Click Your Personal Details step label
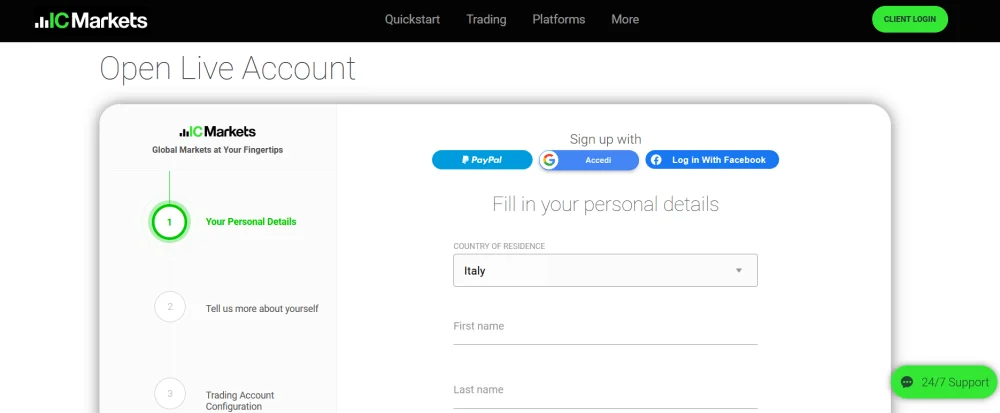 [x=251, y=222]
